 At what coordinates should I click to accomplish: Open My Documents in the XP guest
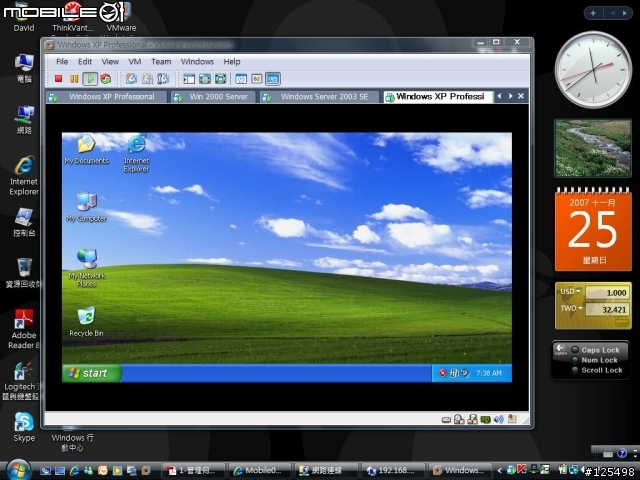tap(87, 149)
